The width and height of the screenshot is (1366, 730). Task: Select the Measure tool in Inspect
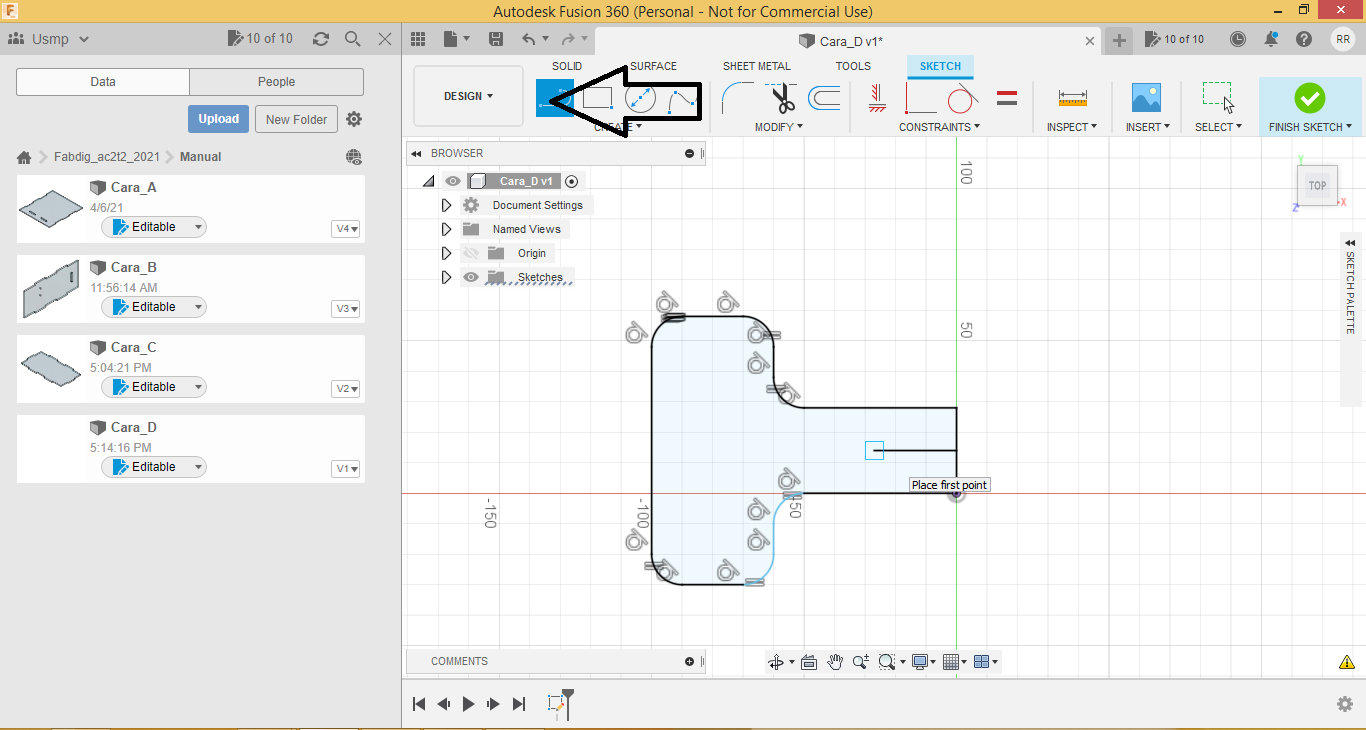pos(1072,98)
